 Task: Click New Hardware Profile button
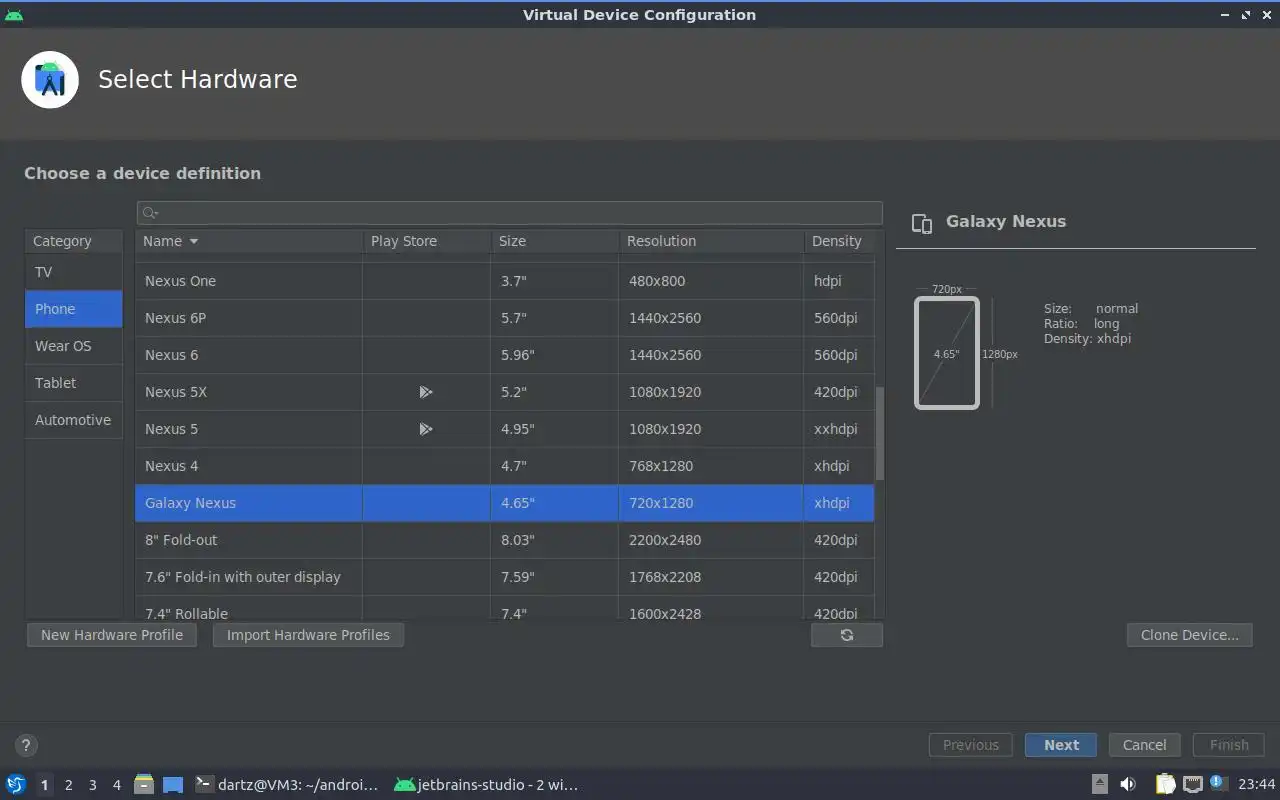click(112, 635)
